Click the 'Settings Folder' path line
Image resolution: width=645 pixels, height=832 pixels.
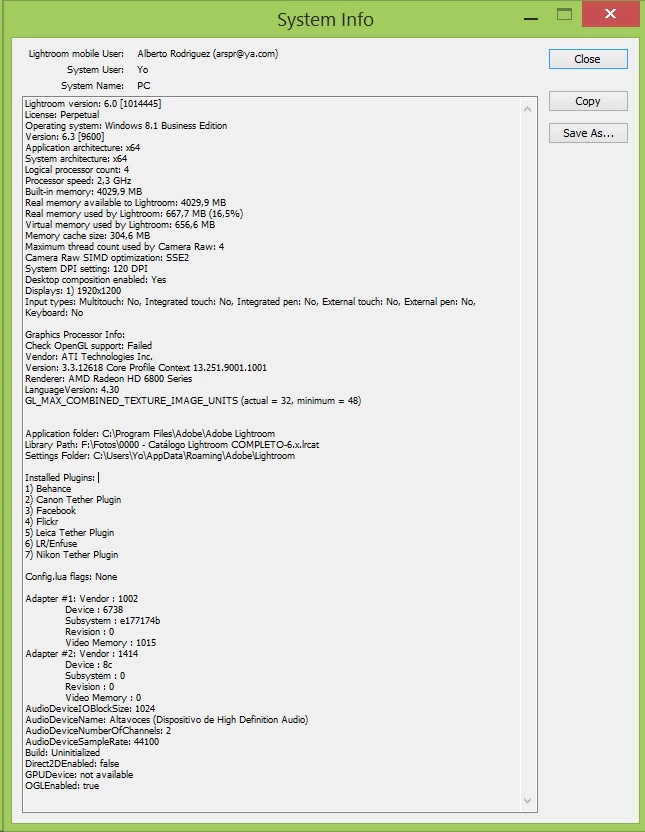click(x=160, y=456)
